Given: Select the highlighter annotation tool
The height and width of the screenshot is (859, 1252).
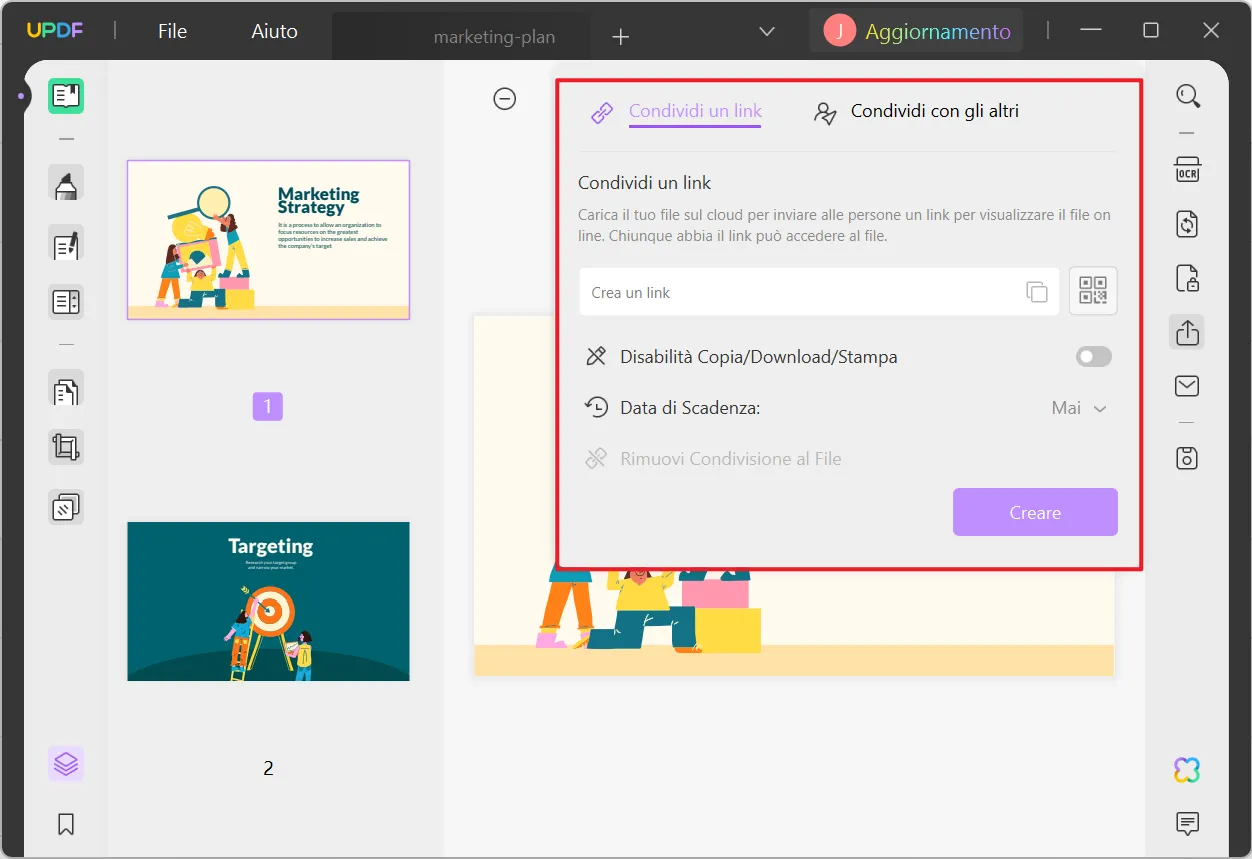Looking at the screenshot, I should coord(66,183).
